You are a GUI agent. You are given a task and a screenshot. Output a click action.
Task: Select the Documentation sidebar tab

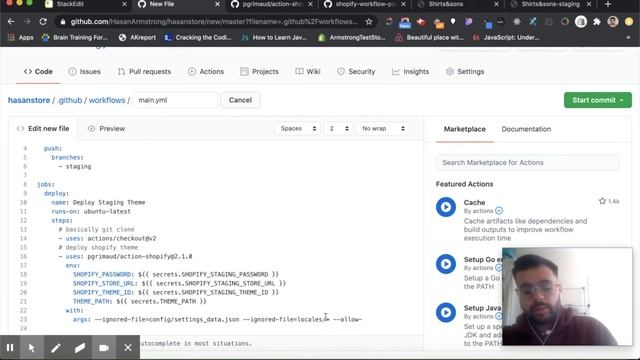526,129
